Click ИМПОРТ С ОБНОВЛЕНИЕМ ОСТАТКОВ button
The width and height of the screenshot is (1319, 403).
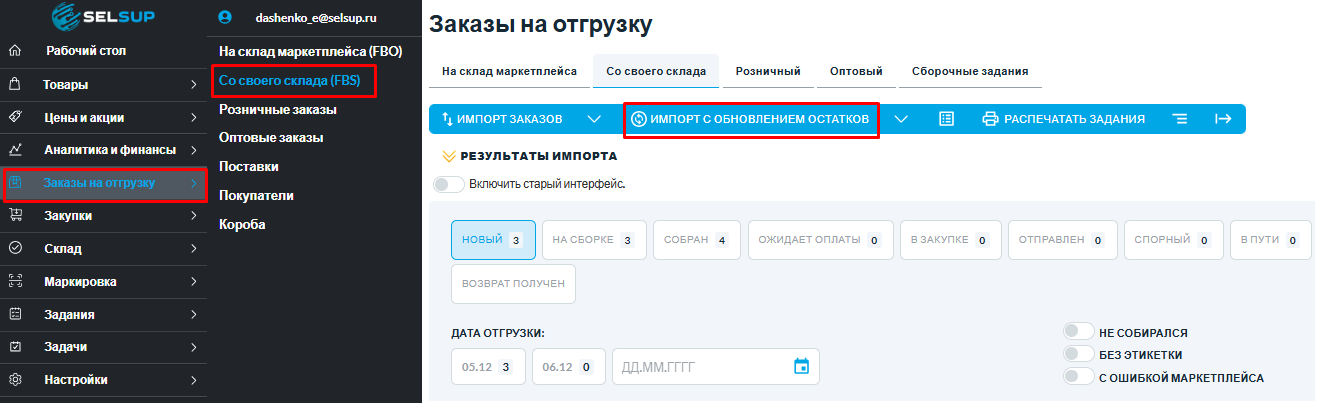[x=750, y=119]
